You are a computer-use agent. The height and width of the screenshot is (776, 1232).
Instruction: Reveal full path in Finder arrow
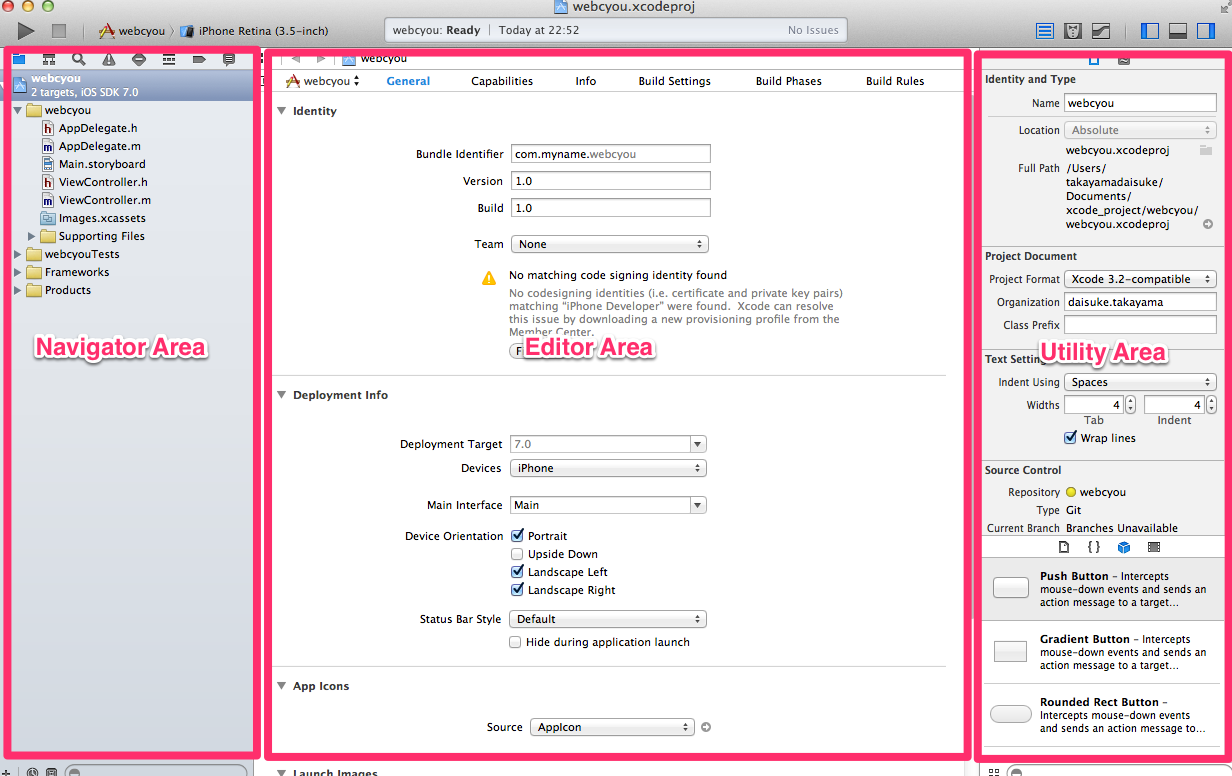pos(1208,224)
